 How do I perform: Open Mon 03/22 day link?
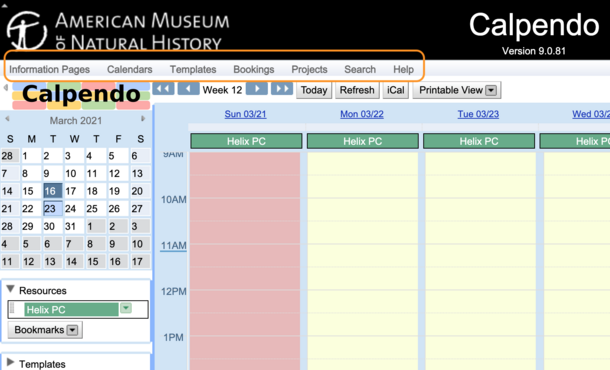point(362,114)
